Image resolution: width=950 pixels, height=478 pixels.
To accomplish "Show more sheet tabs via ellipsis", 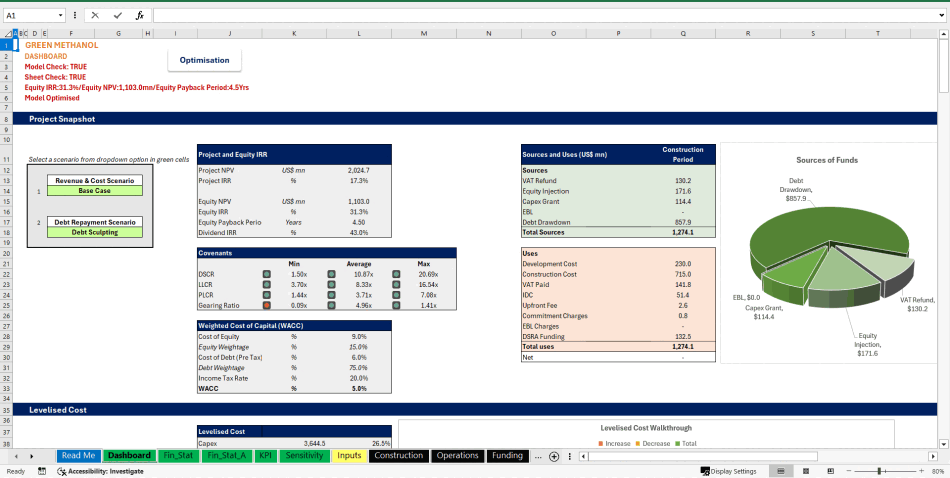I will [x=539, y=456].
